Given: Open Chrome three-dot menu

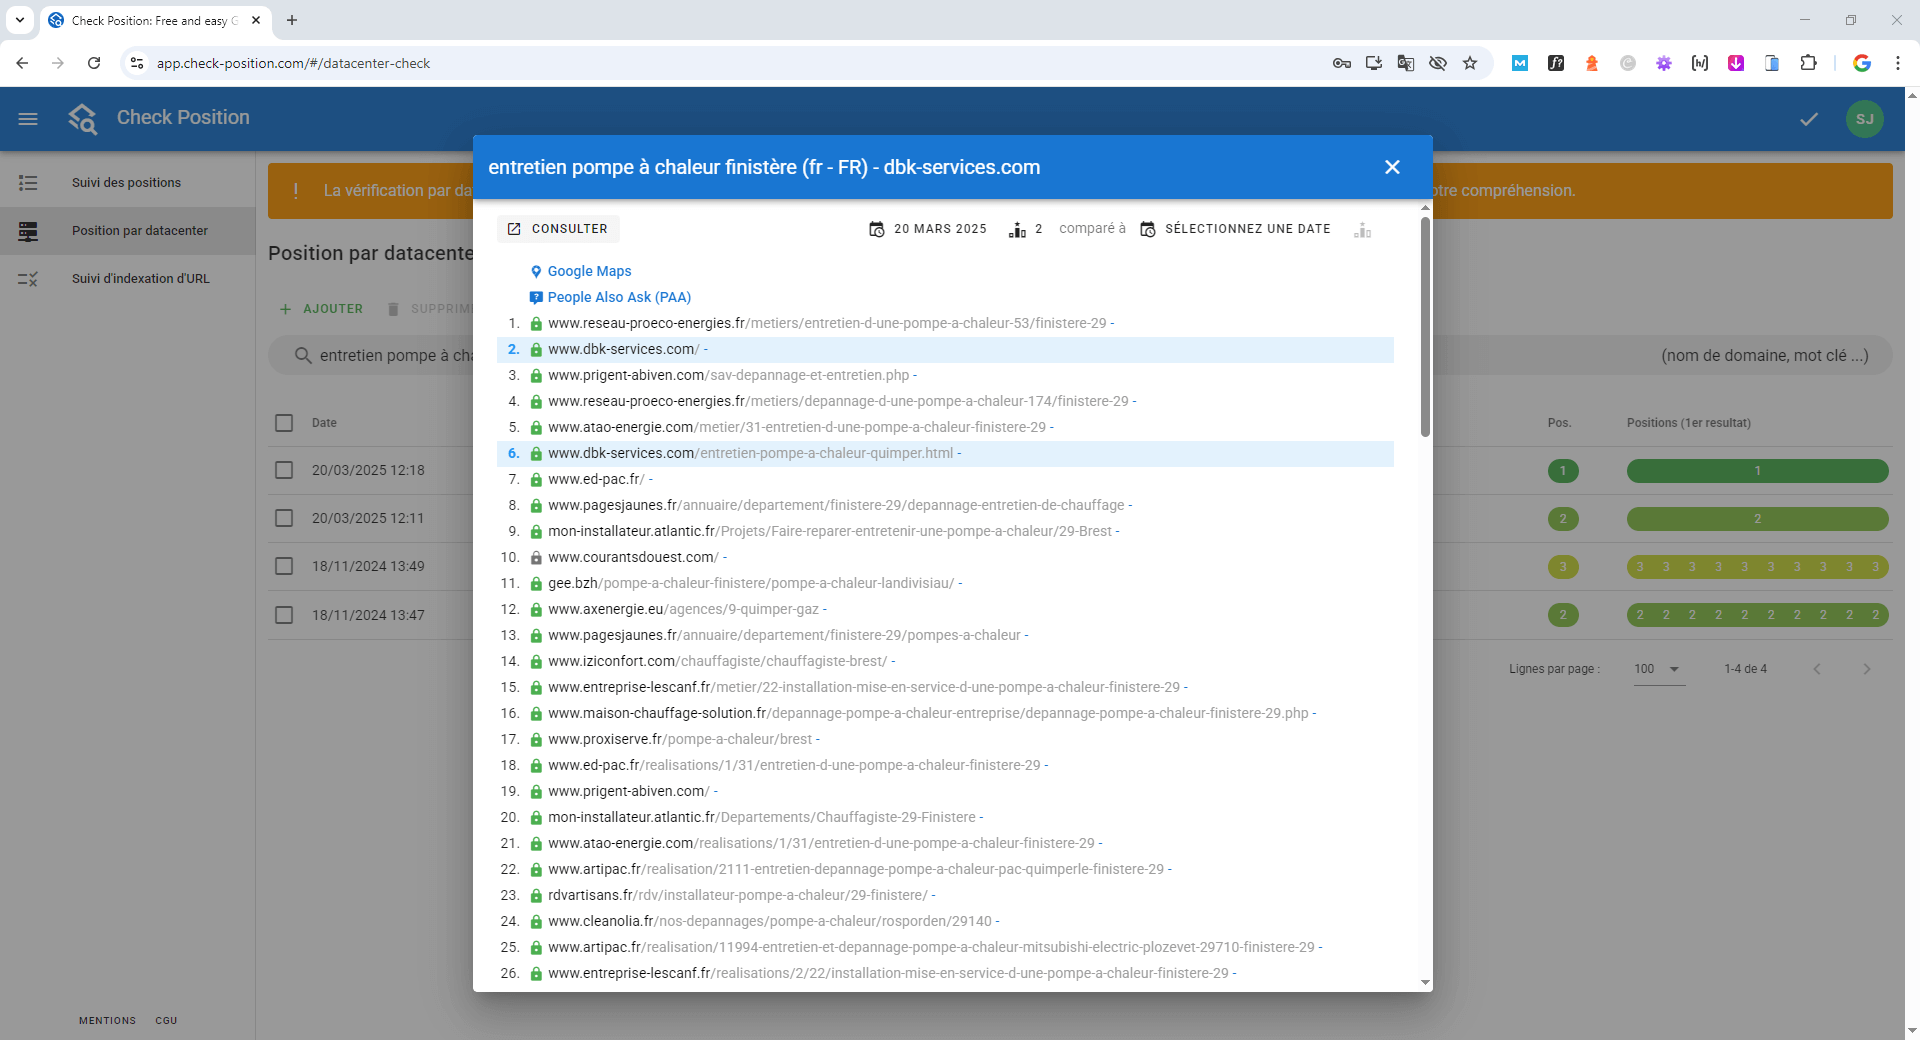Looking at the screenshot, I should tap(1898, 63).
